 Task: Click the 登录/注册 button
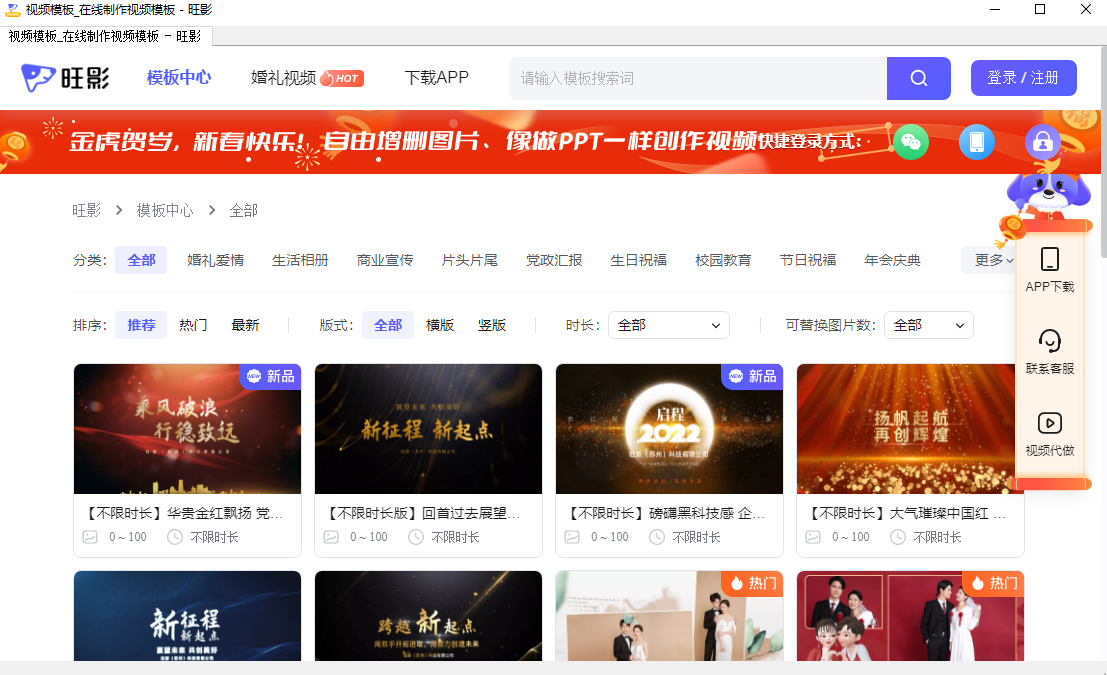point(1023,77)
